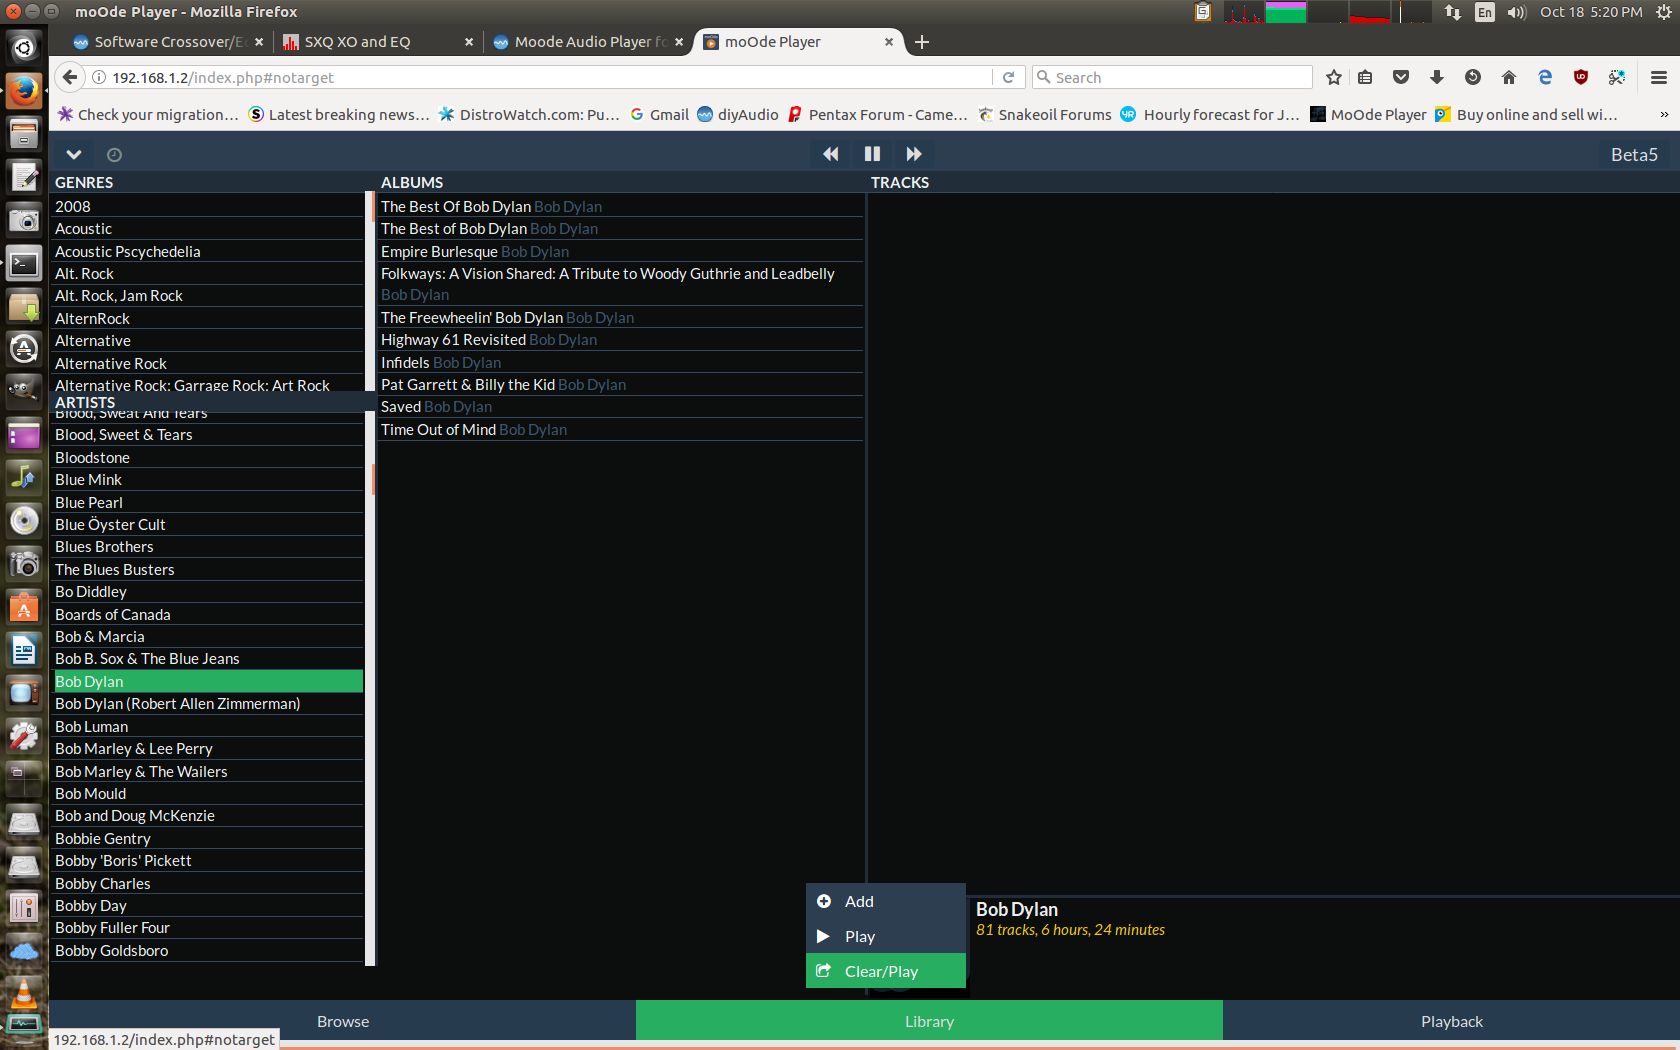Open a new Firefox tab
The width and height of the screenshot is (1680, 1050).
click(922, 42)
